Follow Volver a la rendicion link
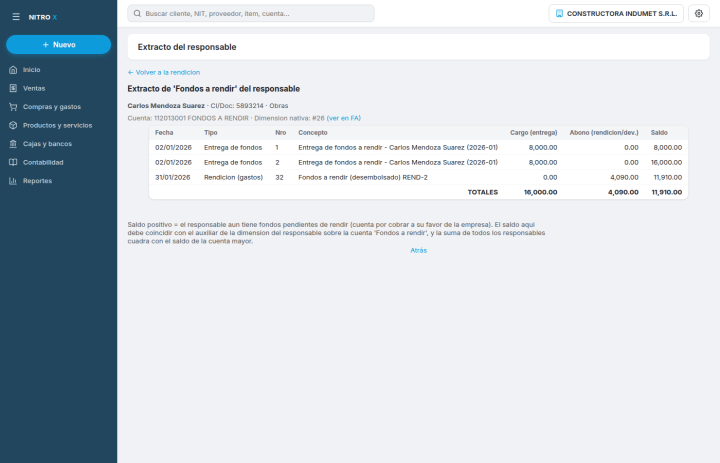 [x=164, y=72]
